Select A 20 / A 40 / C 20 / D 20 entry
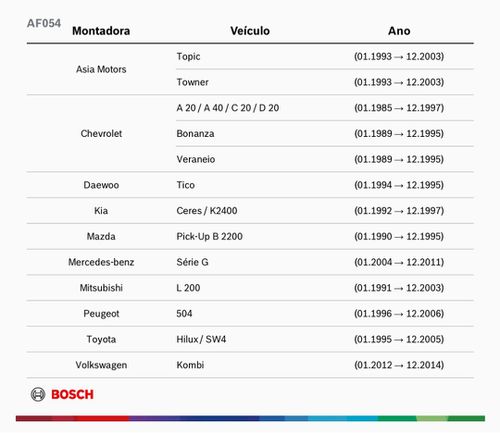The image size is (500, 433). [228, 108]
